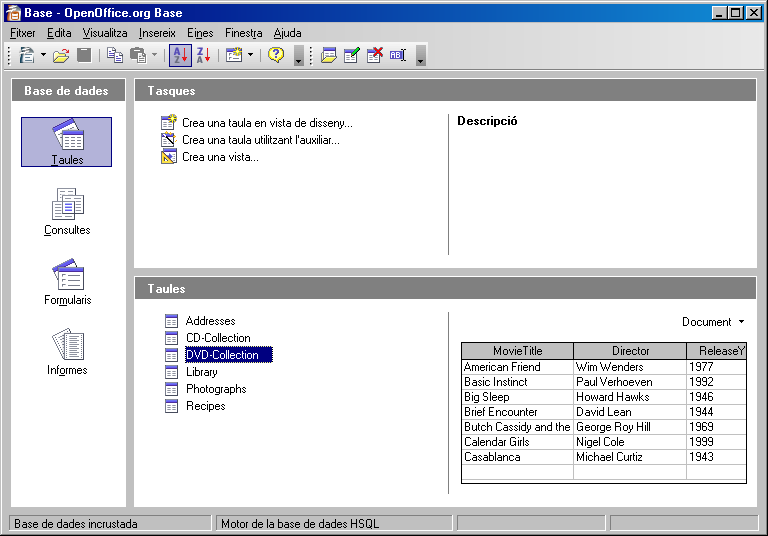
Task: Select the Photographs table
Action: tap(216, 389)
